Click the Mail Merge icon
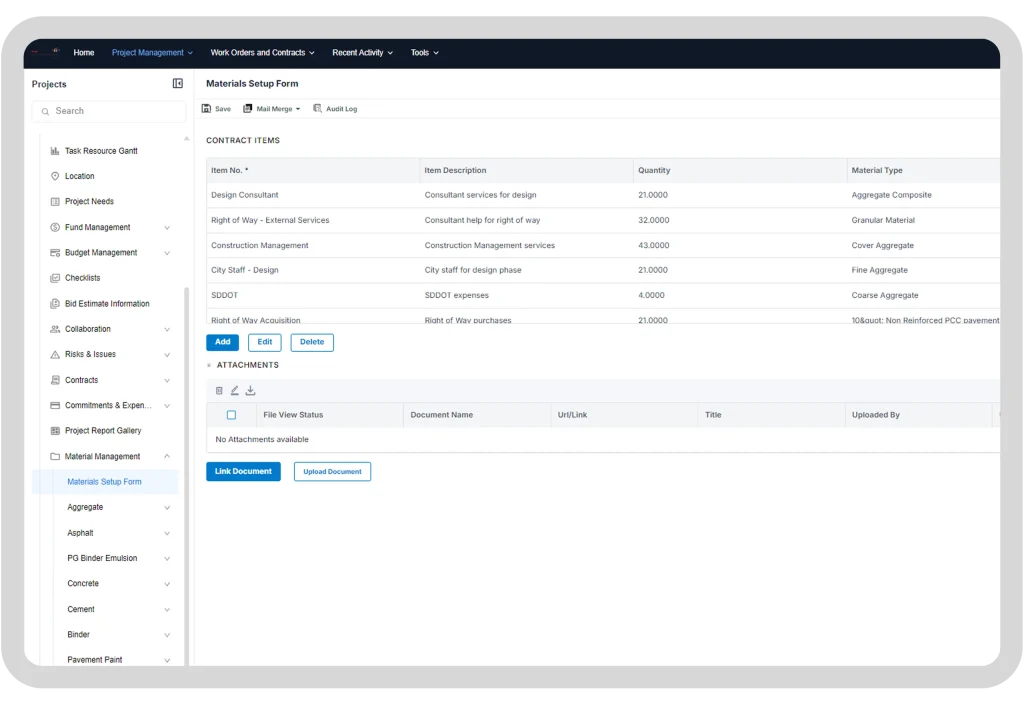The image size is (1024, 705). 248,108
